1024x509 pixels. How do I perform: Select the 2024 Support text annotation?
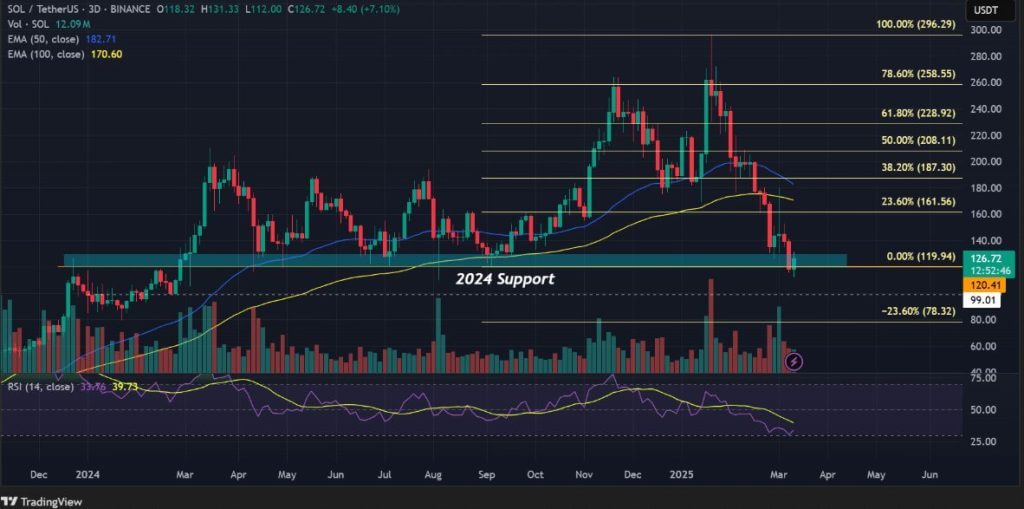pos(504,279)
